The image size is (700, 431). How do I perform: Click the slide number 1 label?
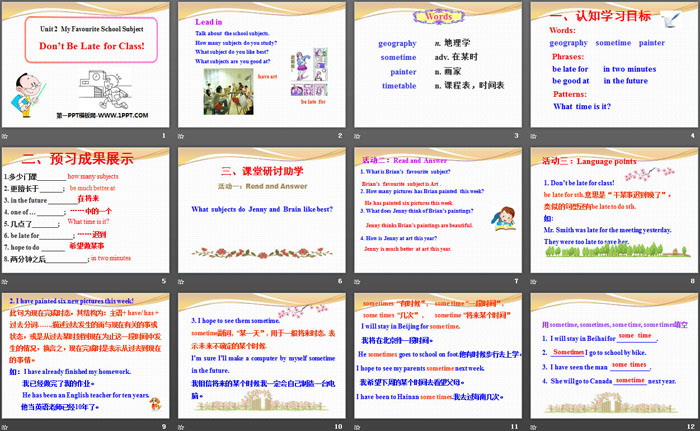tap(163, 135)
